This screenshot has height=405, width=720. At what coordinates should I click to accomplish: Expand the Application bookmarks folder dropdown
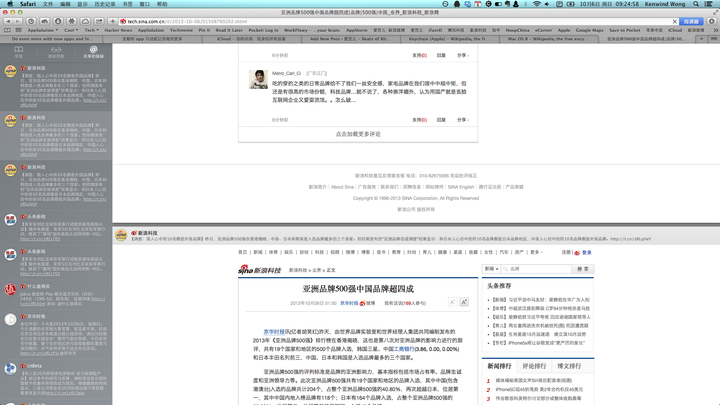(x=43, y=30)
